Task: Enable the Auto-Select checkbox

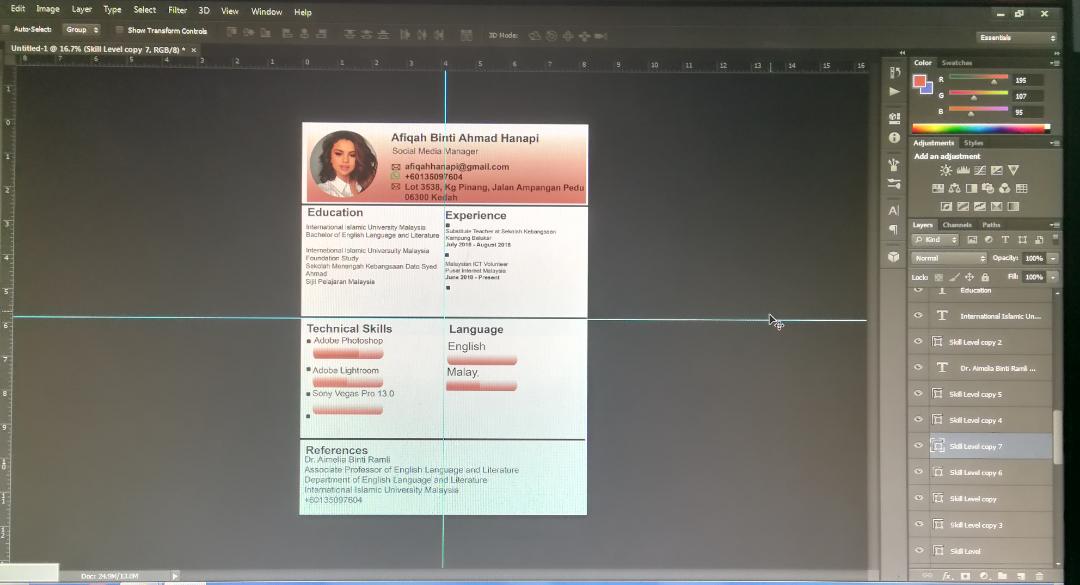Action: point(7,30)
